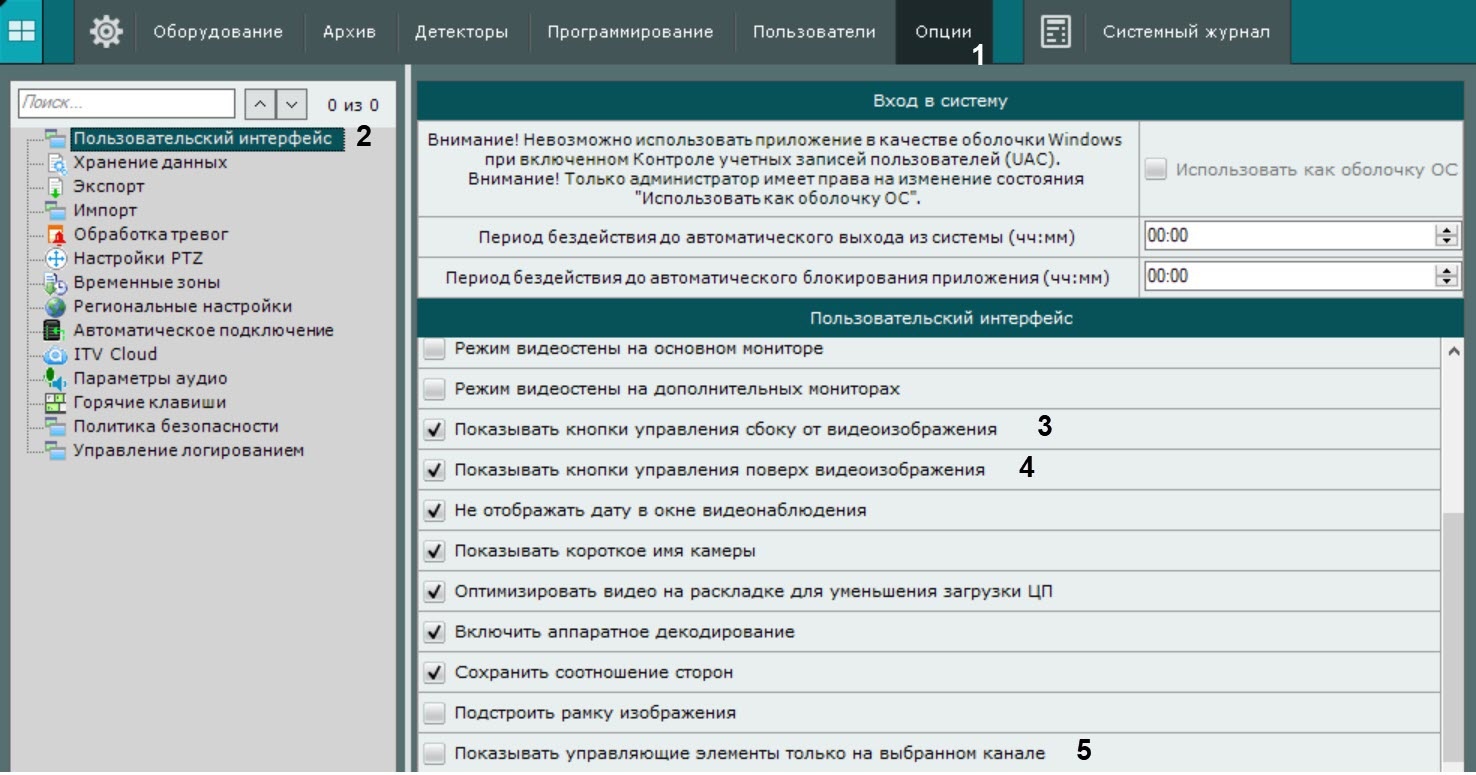The width and height of the screenshot is (1476, 775).
Task: Click the Настройки PTZ icon in the tree
Action: pyautogui.click(x=56, y=258)
